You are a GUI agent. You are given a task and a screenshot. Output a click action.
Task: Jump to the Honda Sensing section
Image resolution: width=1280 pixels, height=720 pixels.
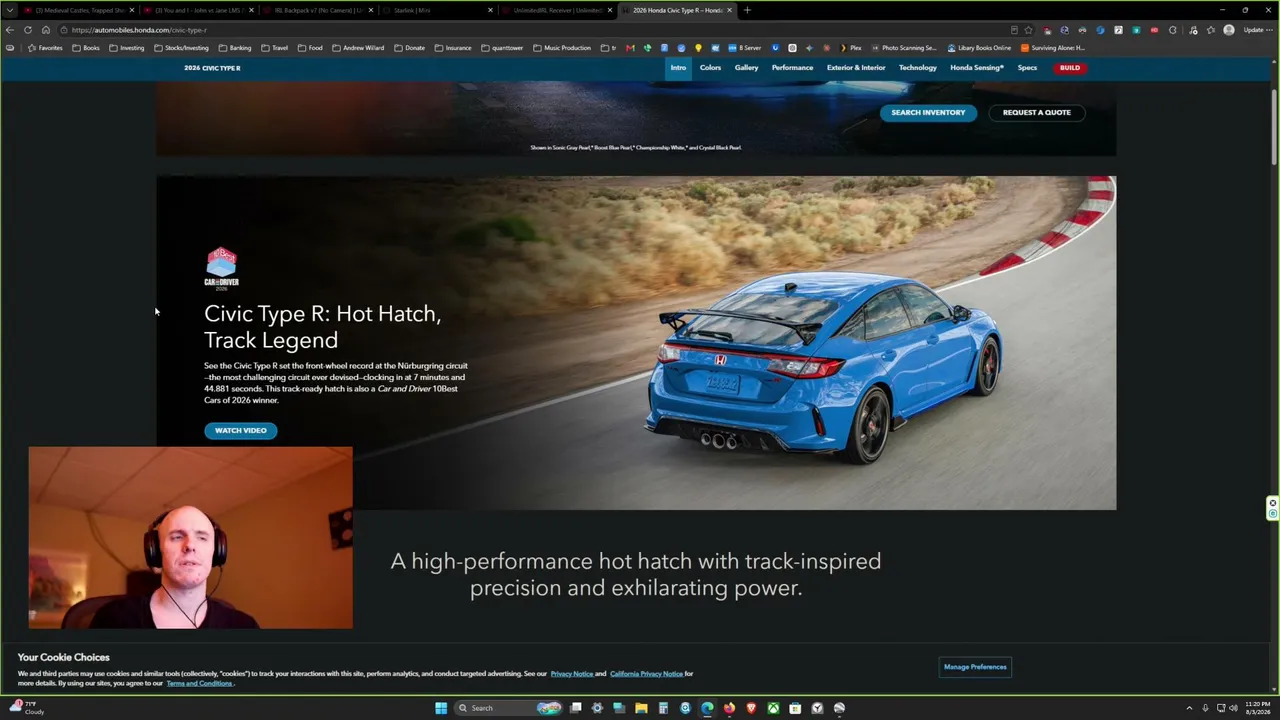[977, 68]
